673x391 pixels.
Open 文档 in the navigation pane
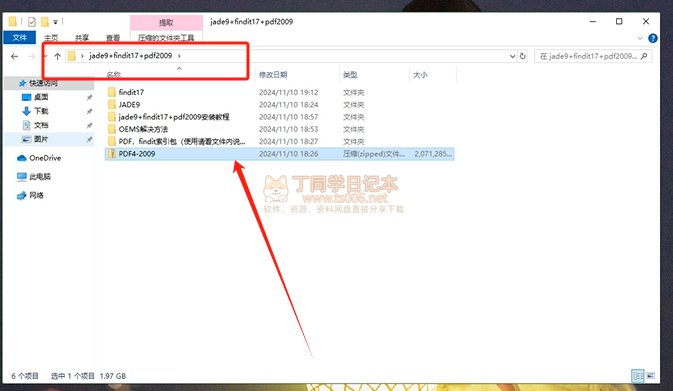[x=41, y=125]
